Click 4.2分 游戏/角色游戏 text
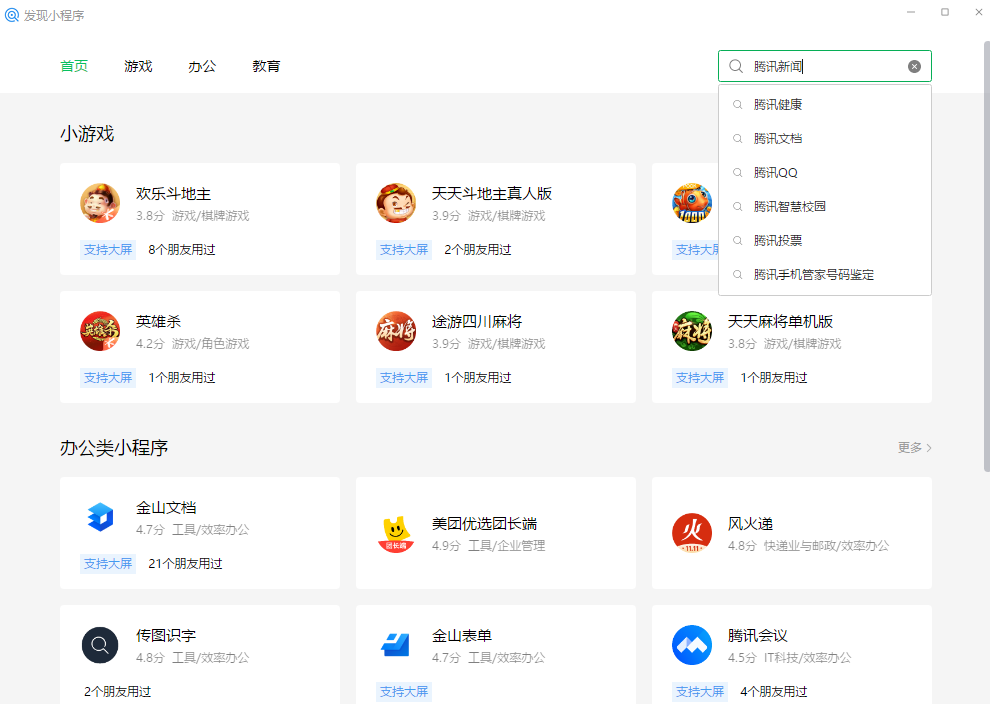Image resolution: width=990 pixels, height=704 pixels. click(x=193, y=343)
